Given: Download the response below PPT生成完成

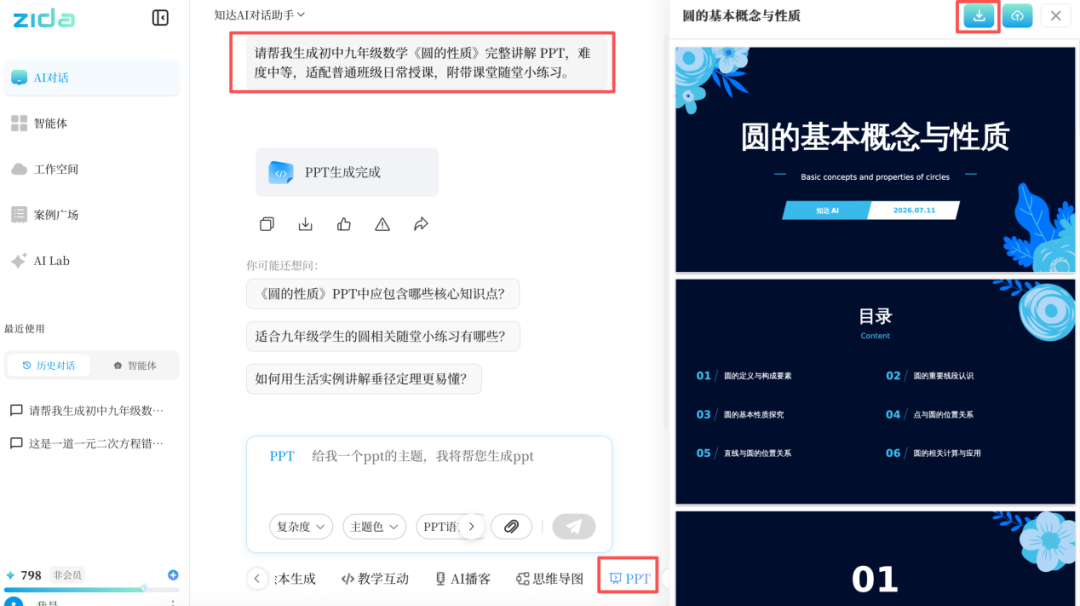Looking at the screenshot, I should tap(305, 224).
